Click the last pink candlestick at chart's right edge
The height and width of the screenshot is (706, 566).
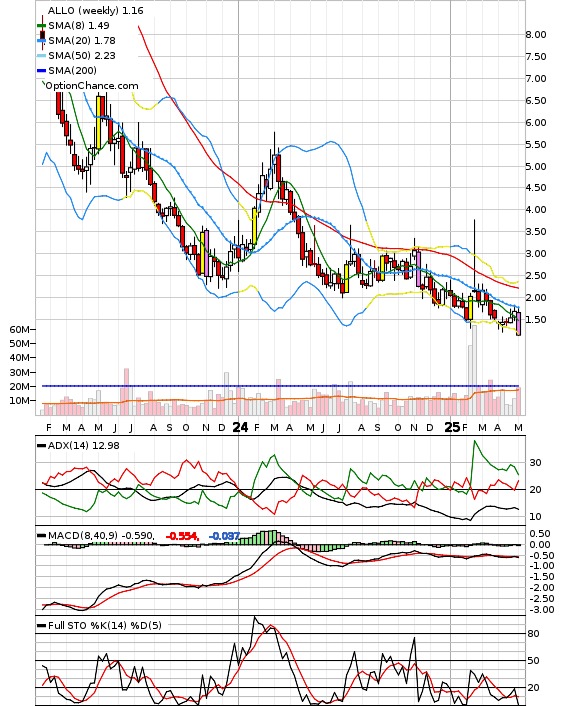coord(519,324)
